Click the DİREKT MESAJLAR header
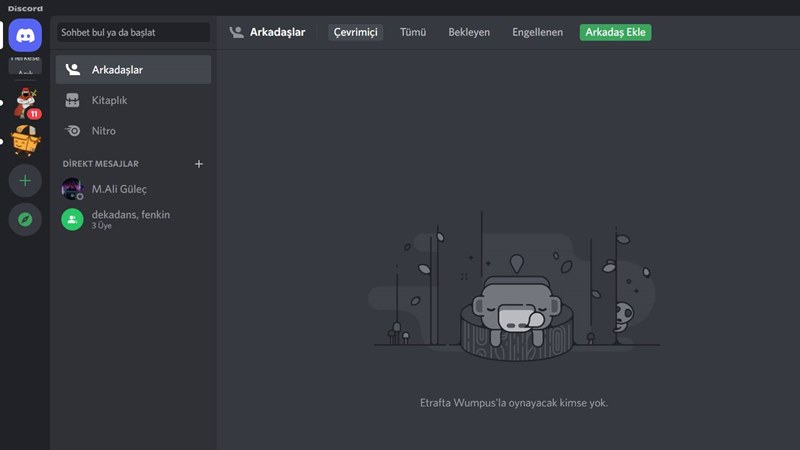Screen dimensions: 800x450 (x=101, y=164)
